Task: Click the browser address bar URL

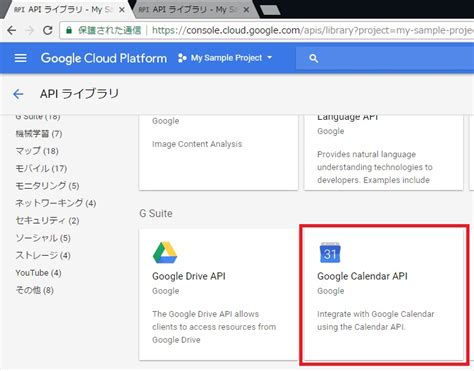Action: 313,30
